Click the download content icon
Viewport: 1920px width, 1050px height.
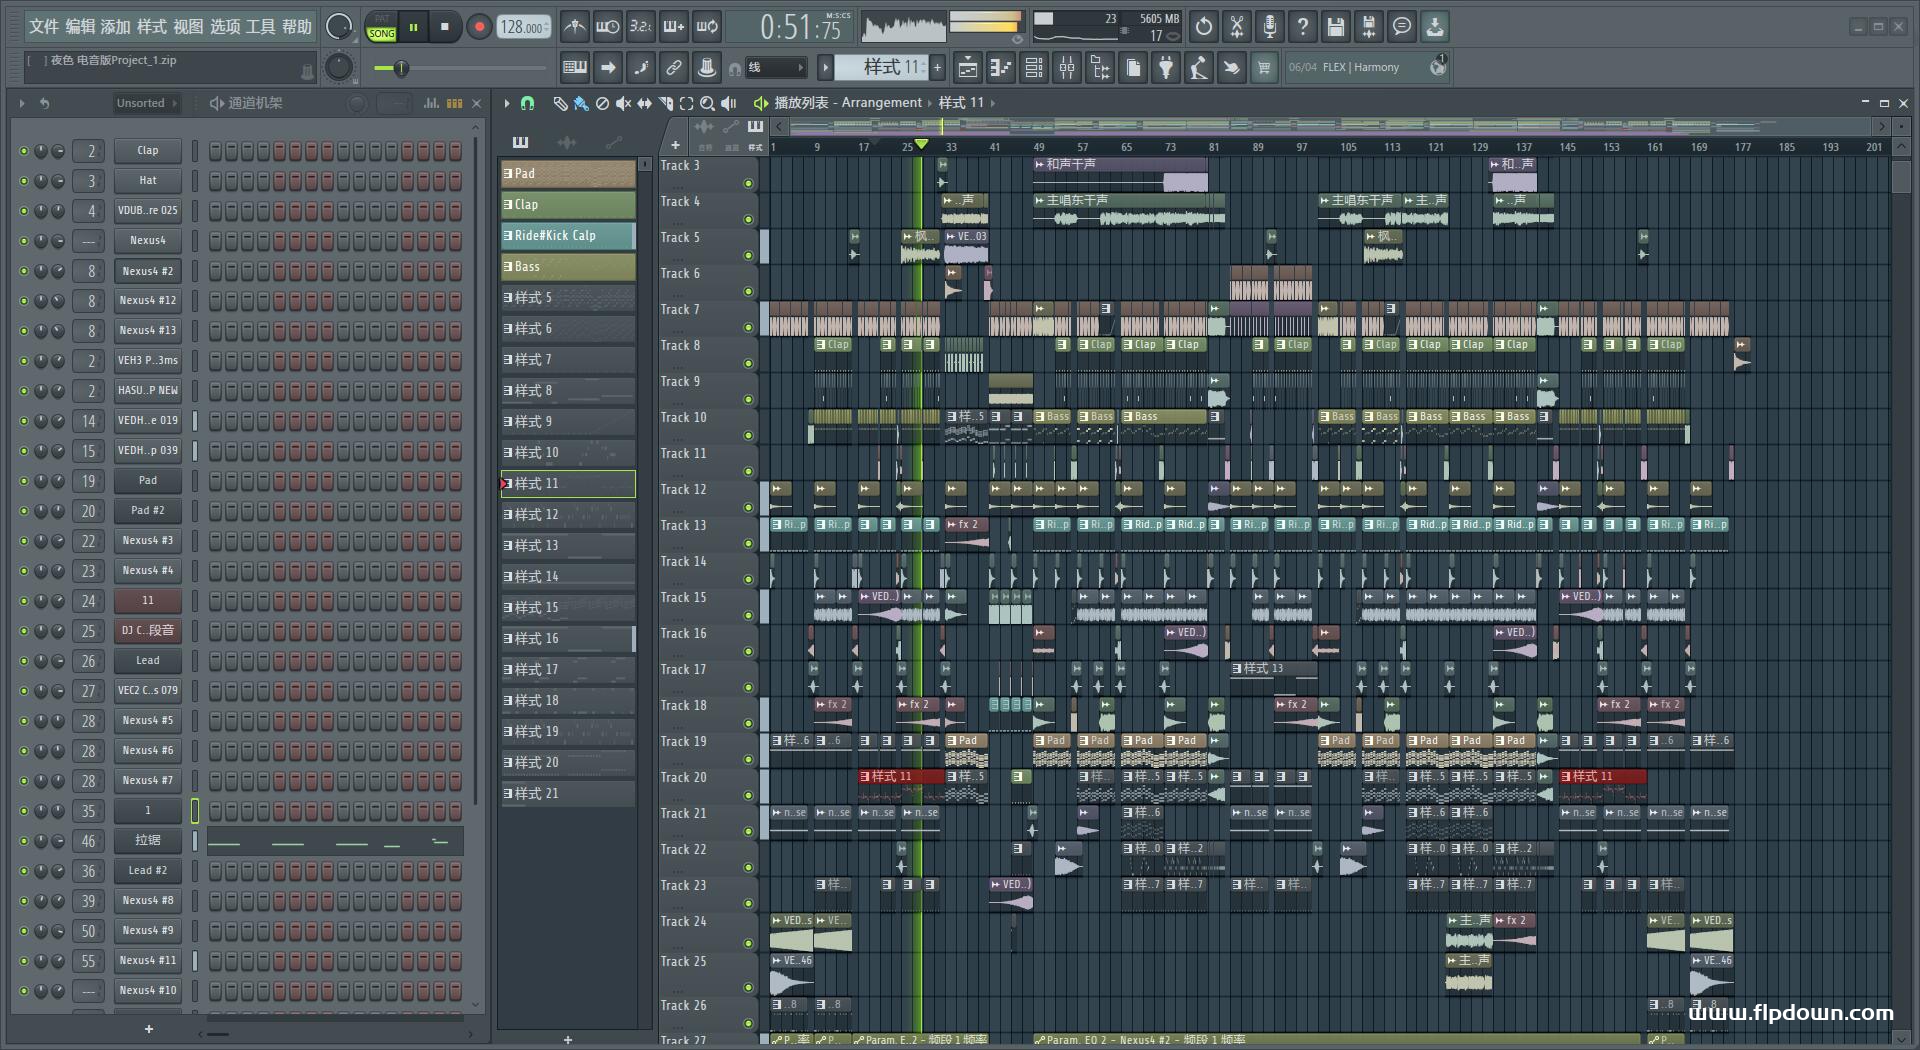coord(1435,27)
